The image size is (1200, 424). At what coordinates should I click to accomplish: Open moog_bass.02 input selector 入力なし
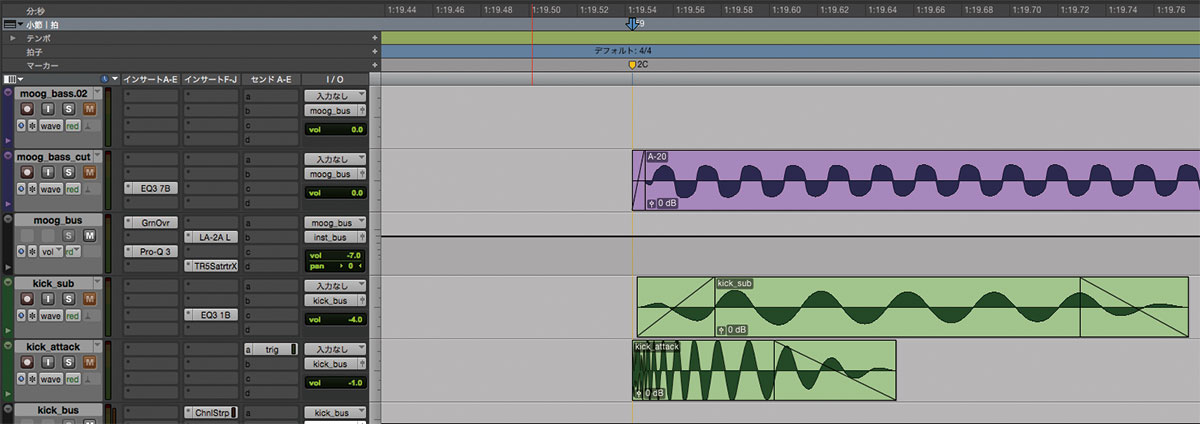coord(335,95)
